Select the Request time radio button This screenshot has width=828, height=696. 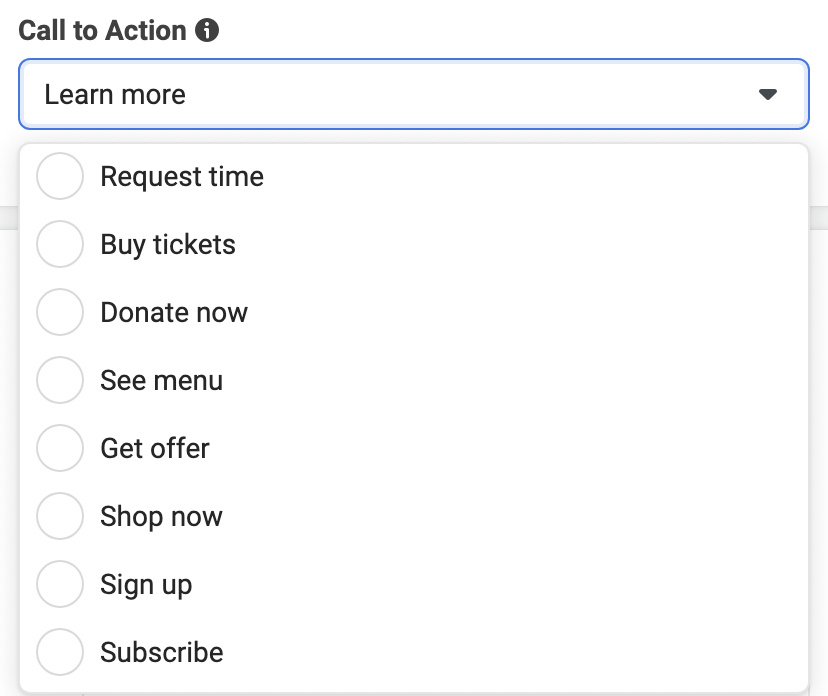pyautogui.click(x=60, y=176)
